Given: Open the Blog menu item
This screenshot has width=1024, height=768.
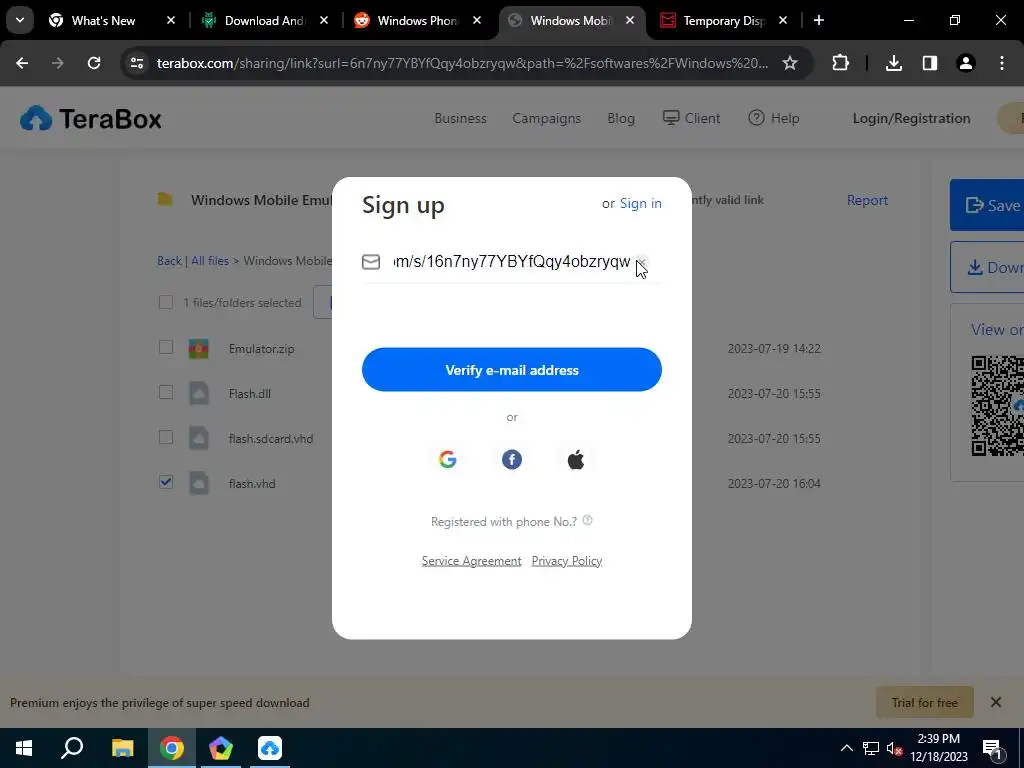Looking at the screenshot, I should click(x=621, y=118).
